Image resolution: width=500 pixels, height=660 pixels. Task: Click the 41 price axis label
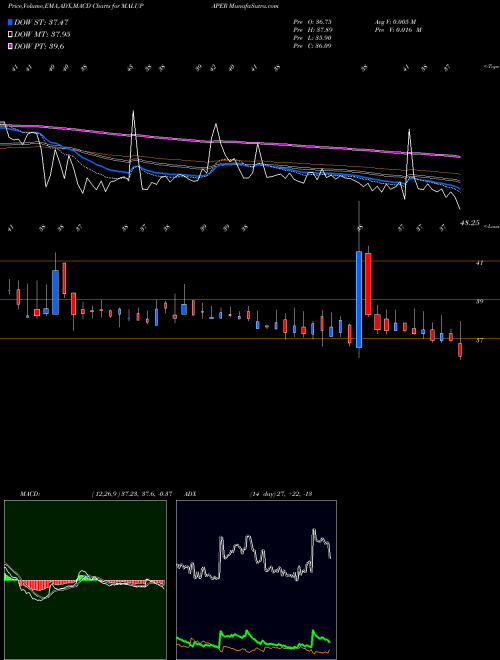pyautogui.click(x=479, y=263)
